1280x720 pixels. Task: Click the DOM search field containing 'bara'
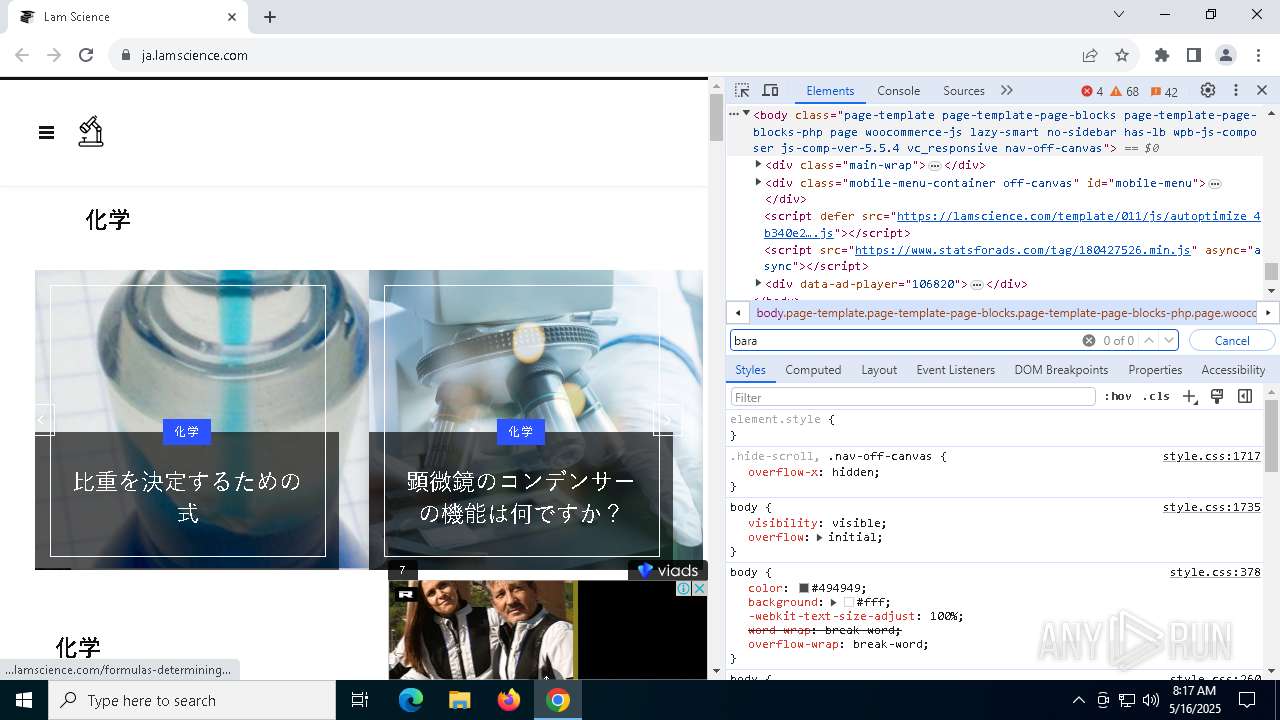(905, 340)
